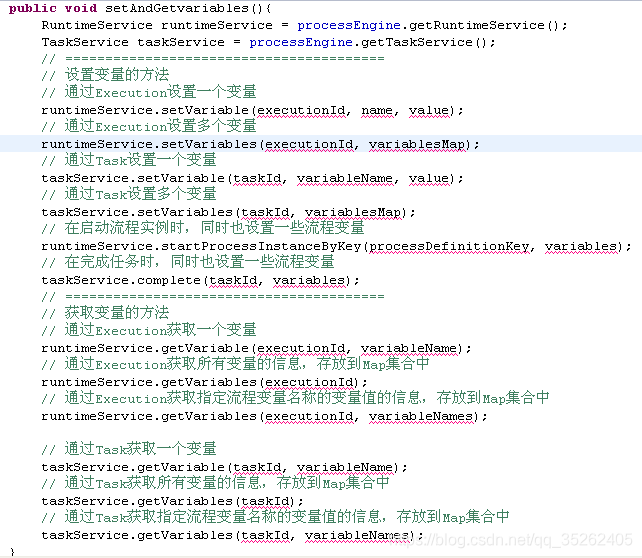Click taskId in taskService.setVariable call
The width and height of the screenshot is (642, 558).
coord(257,178)
